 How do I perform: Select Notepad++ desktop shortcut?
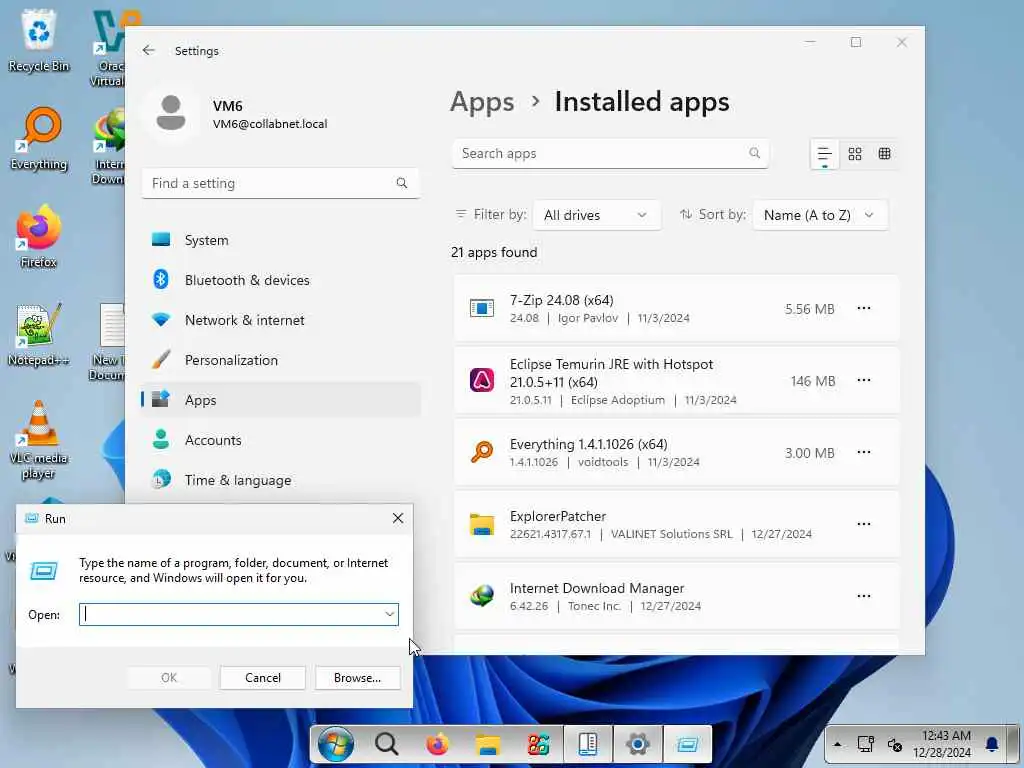[39, 334]
